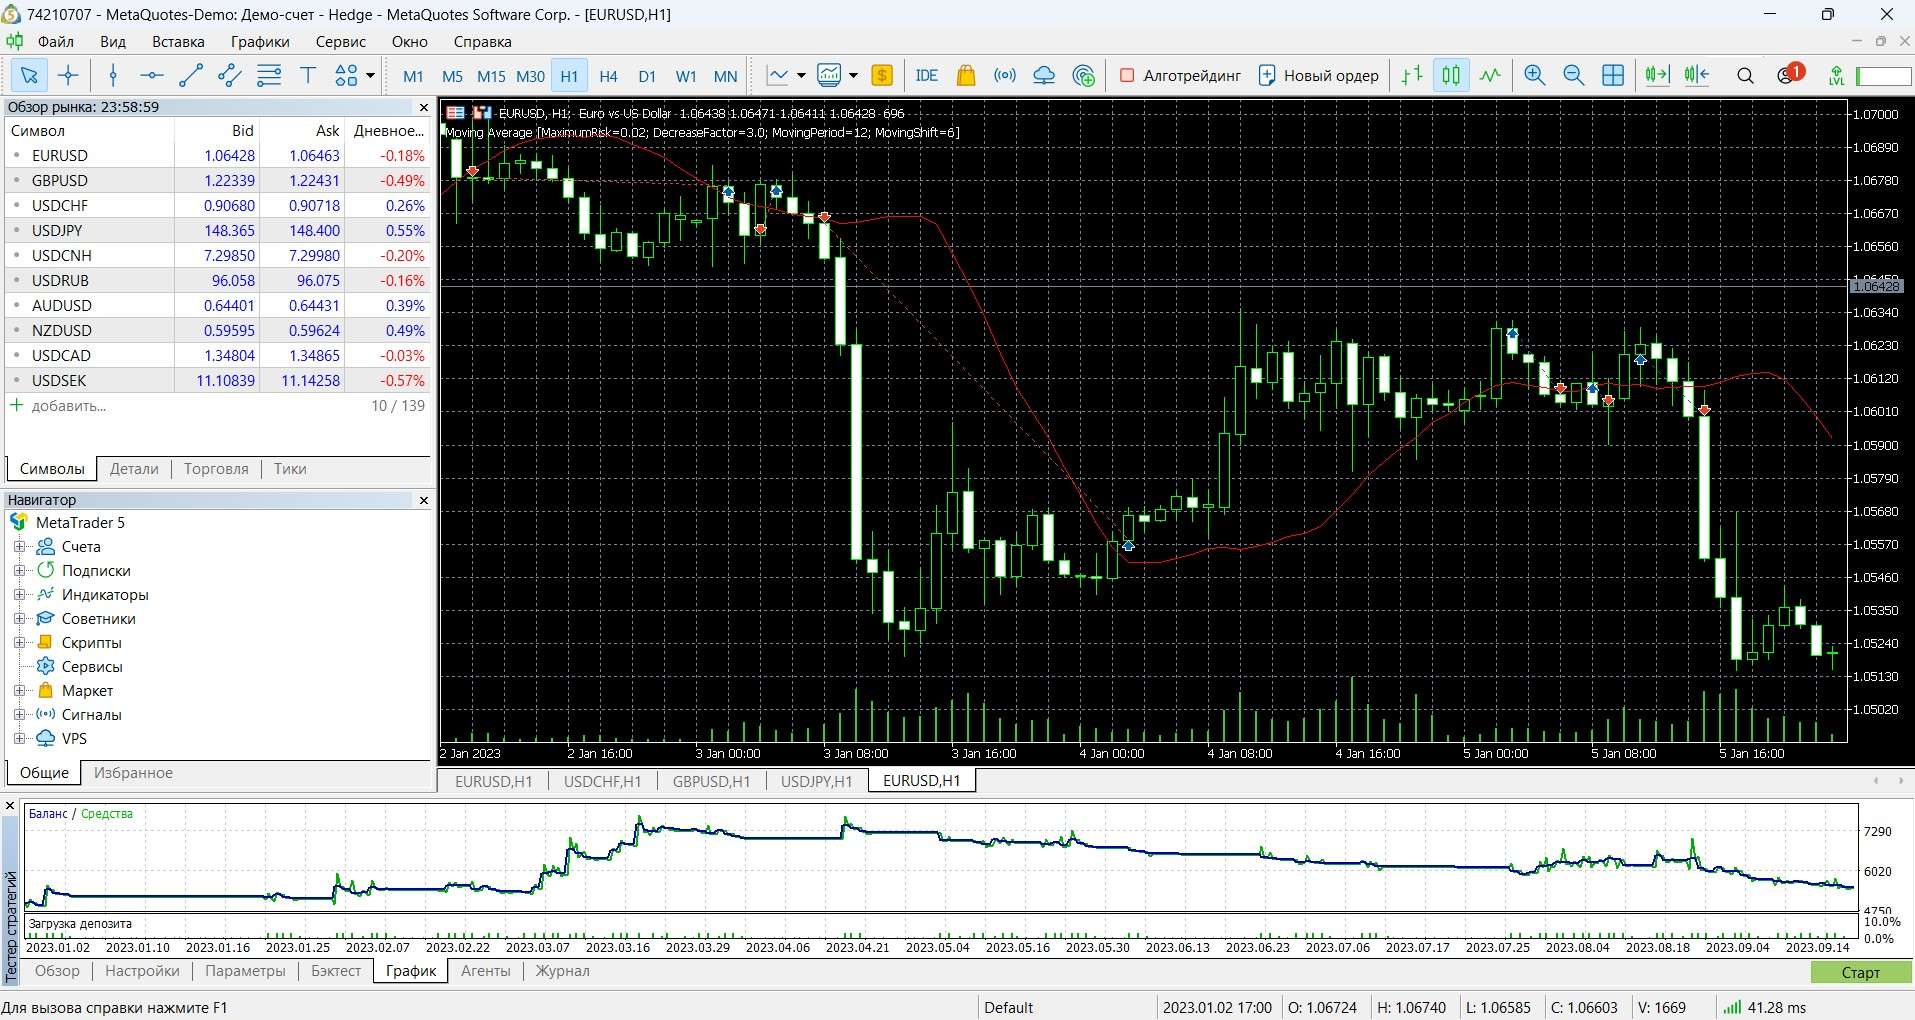Viewport: 1915px width, 1020px height.
Task: Switch chart to M15 timeframe
Action: (x=491, y=76)
